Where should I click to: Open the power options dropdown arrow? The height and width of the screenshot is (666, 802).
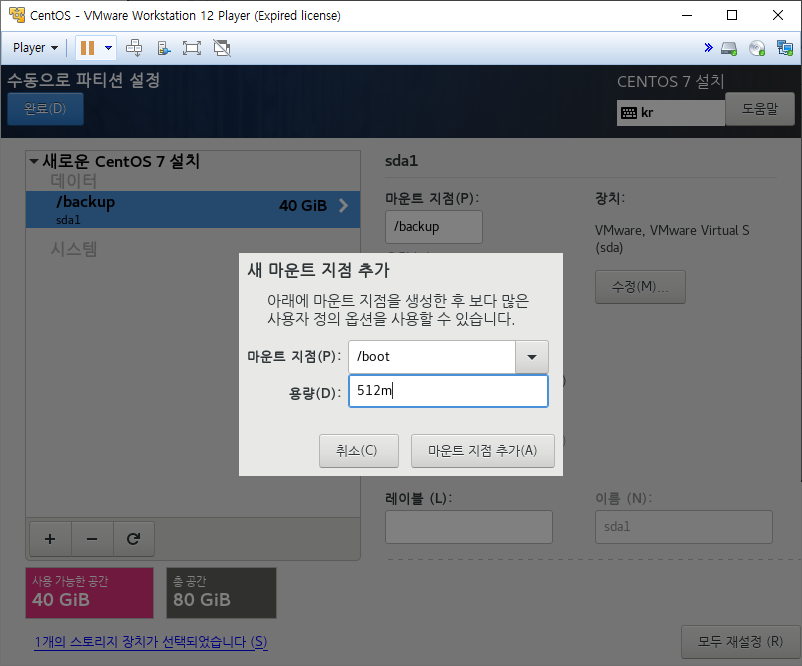pyautogui.click(x=108, y=48)
